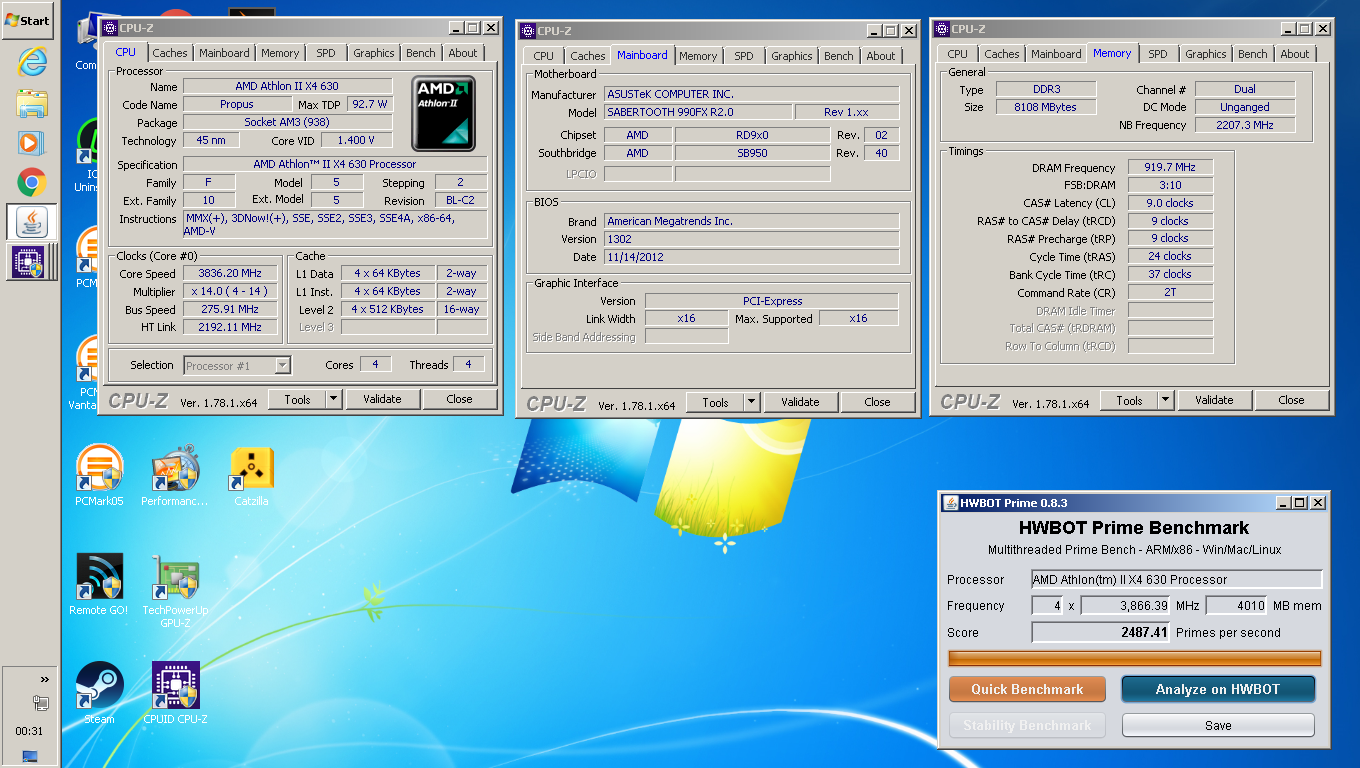Click DRAM Frequency value 919.7 MHz
The image size is (1360, 768).
coord(1170,167)
